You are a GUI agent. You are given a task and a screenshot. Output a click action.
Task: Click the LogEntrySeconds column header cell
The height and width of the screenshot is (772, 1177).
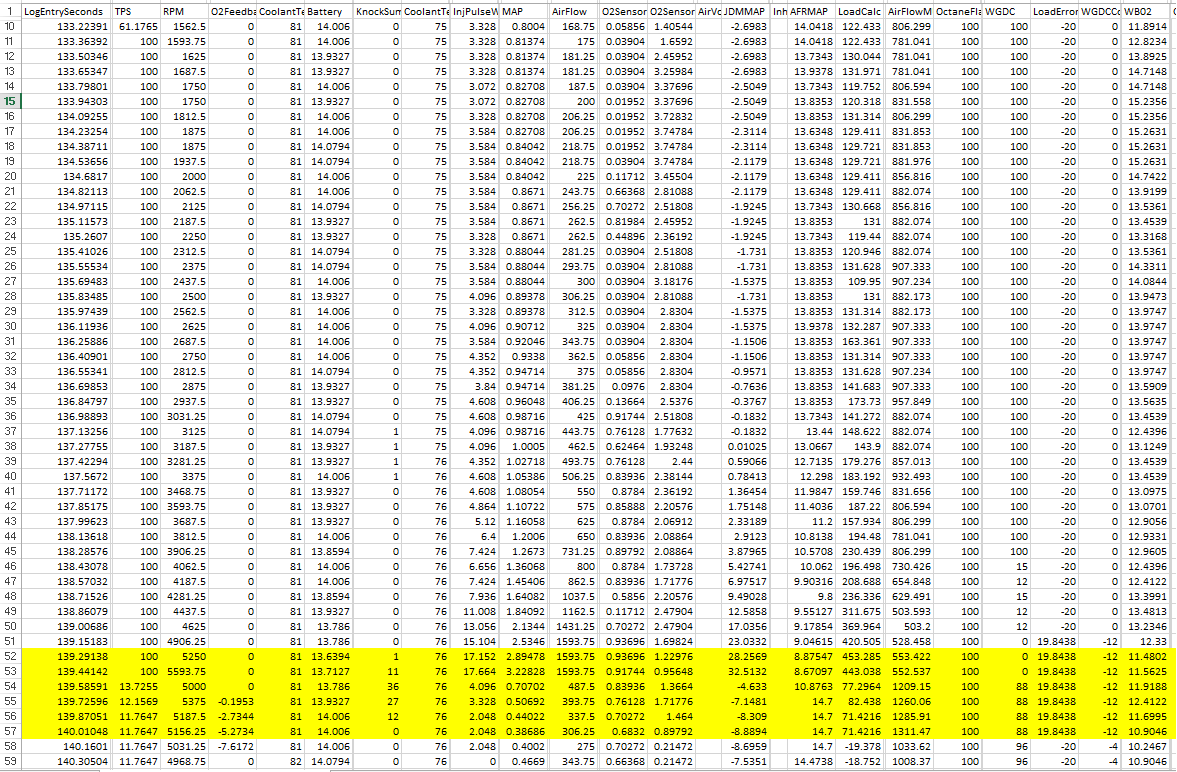tap(65, 11)
